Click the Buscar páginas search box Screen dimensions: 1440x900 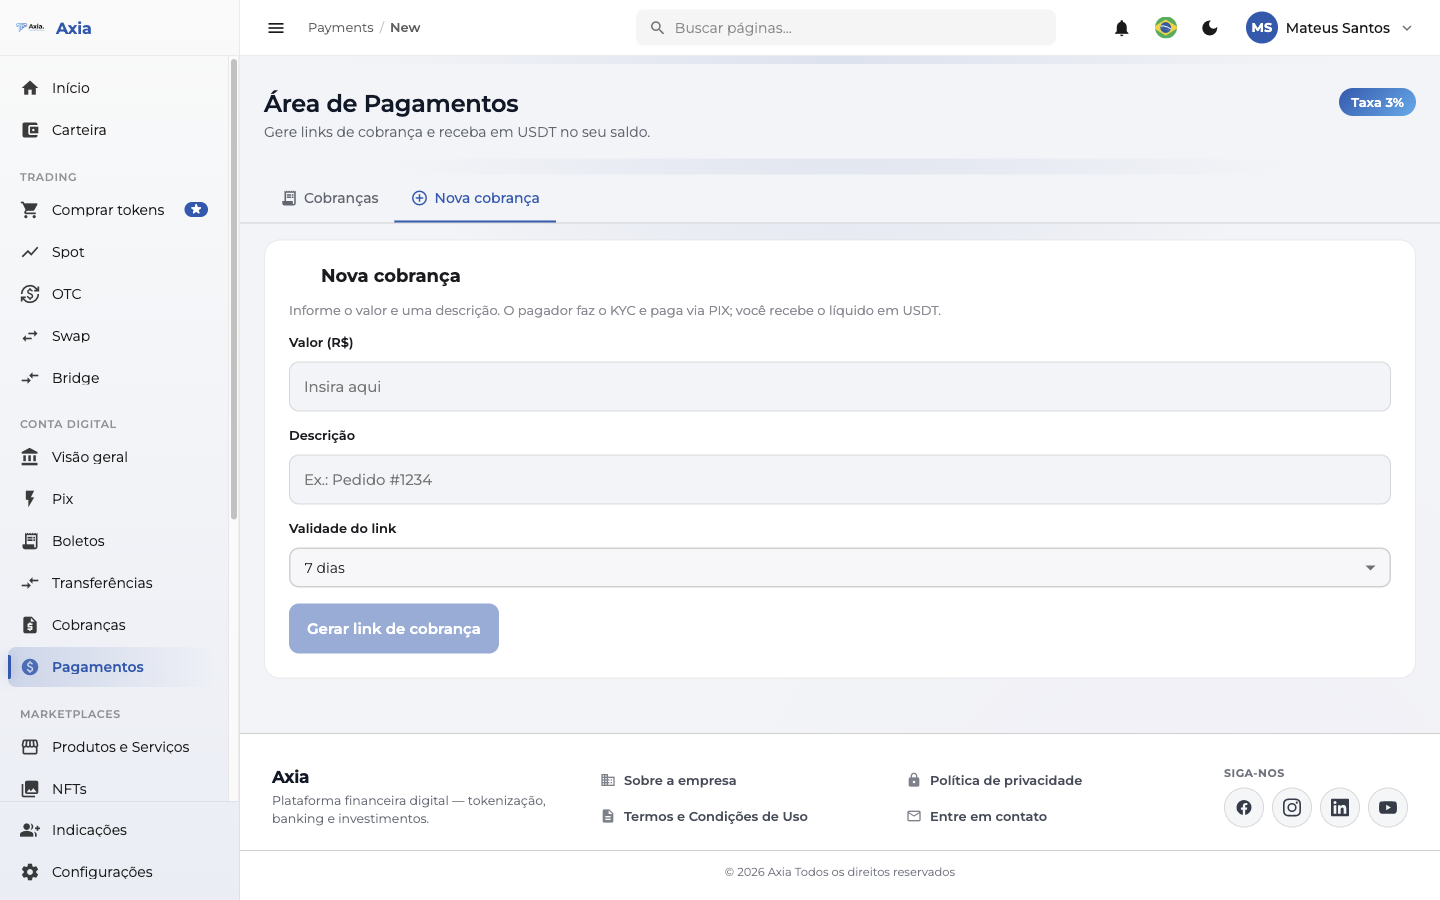(x=846, y=28)
